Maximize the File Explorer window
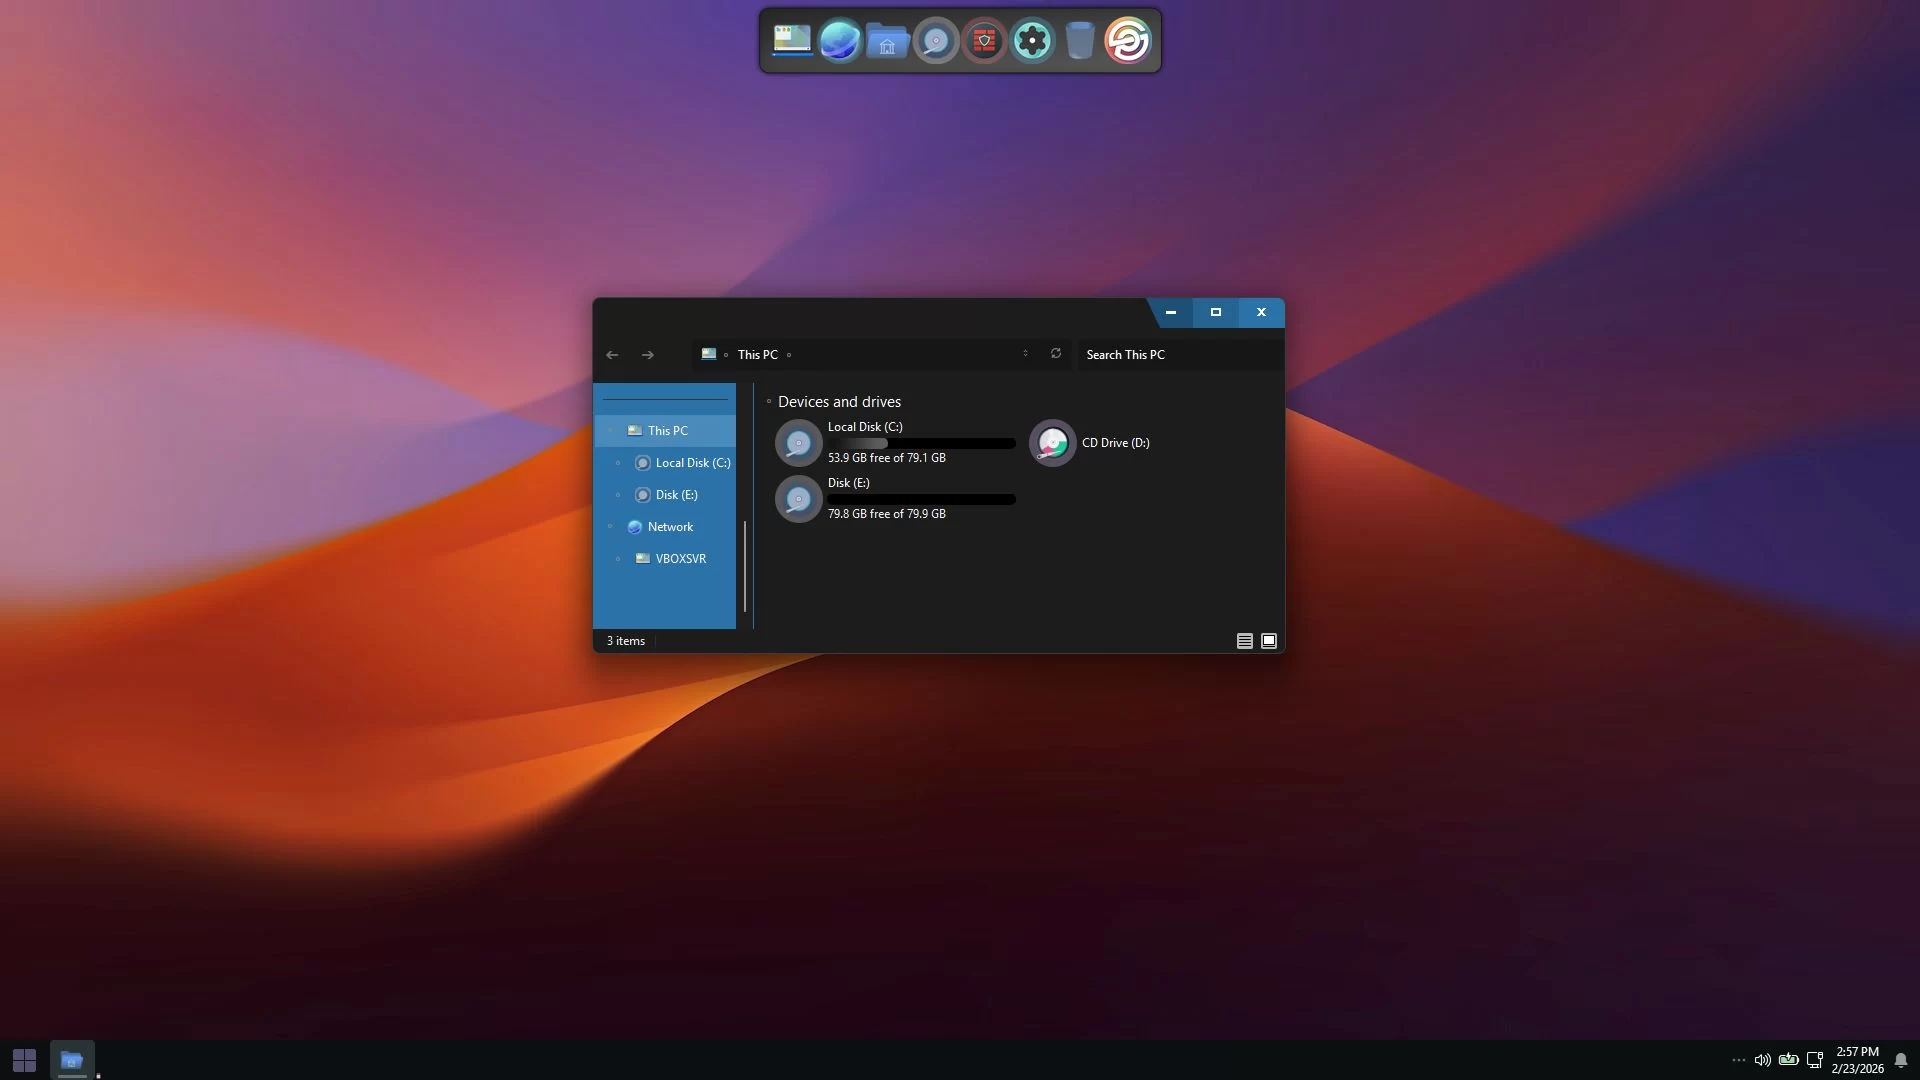 (x=1216, y=313)
